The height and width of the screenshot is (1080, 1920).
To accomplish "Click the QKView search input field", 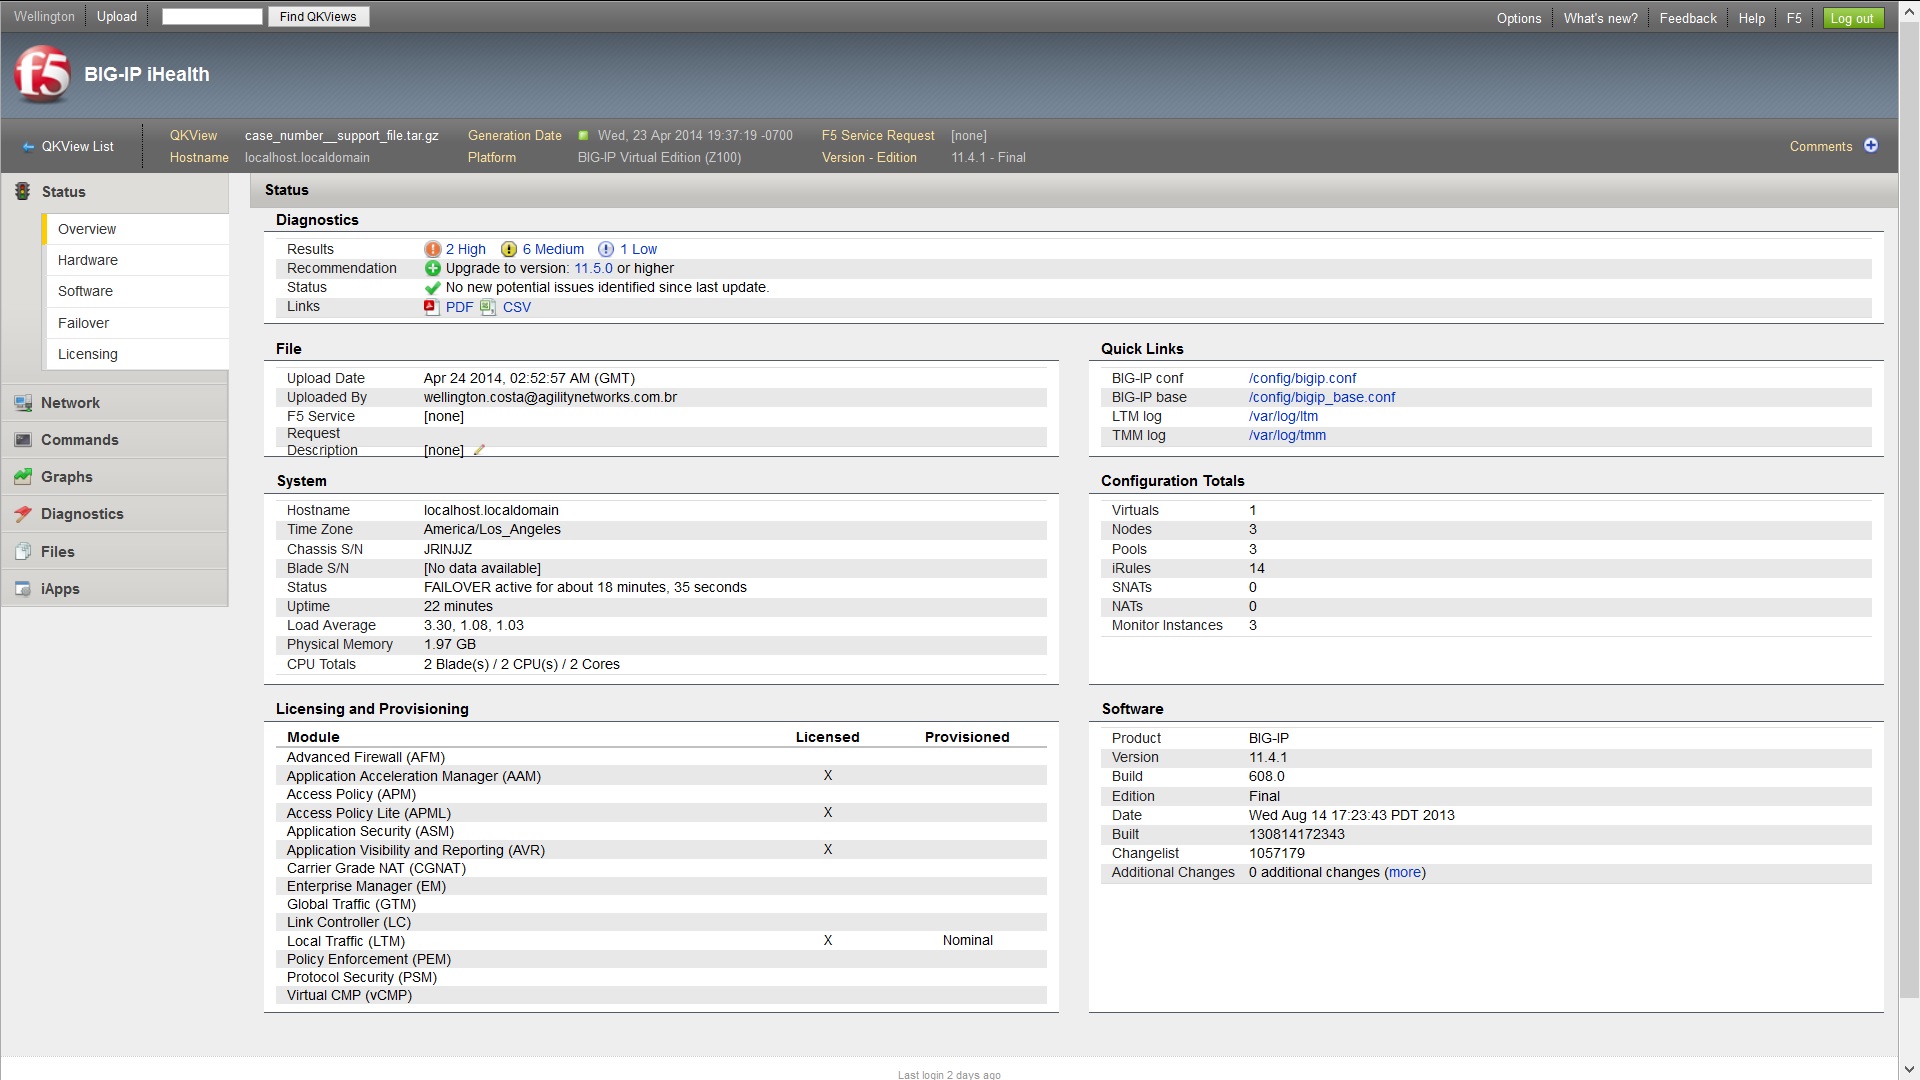I will [212, 17].
